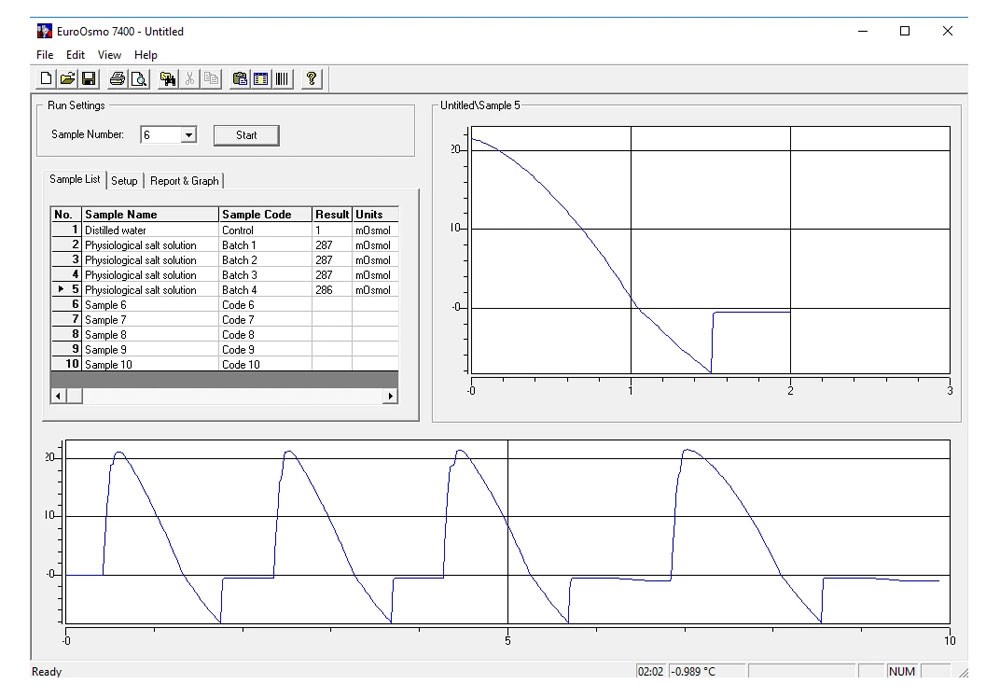1000x698 pixels.
Task: Print using the printer toolbar icon
Action: (x=117, y=78)
